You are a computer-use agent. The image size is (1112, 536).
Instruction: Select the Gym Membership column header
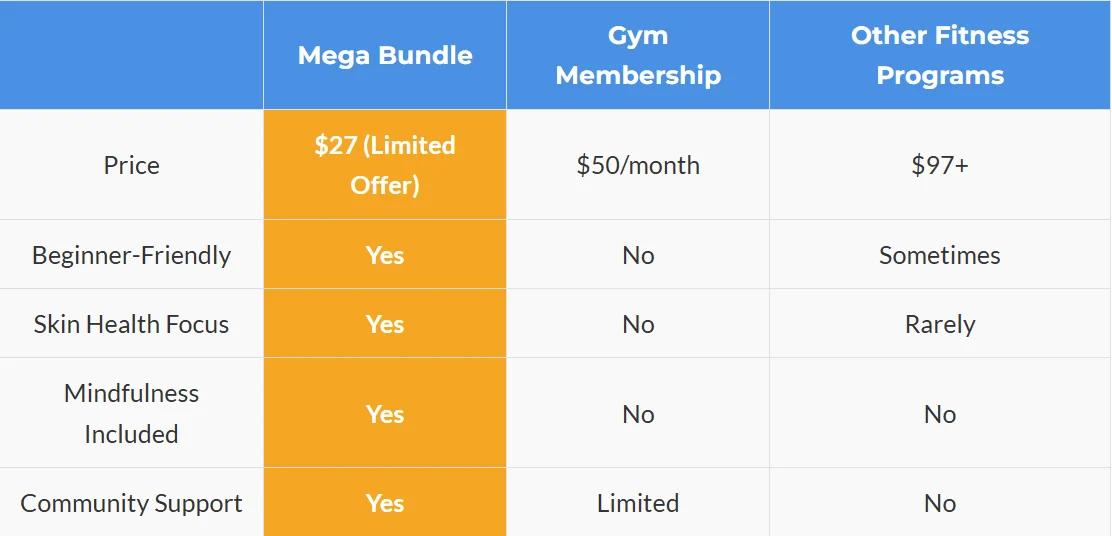pyautogui.click(x=638, y=55)
